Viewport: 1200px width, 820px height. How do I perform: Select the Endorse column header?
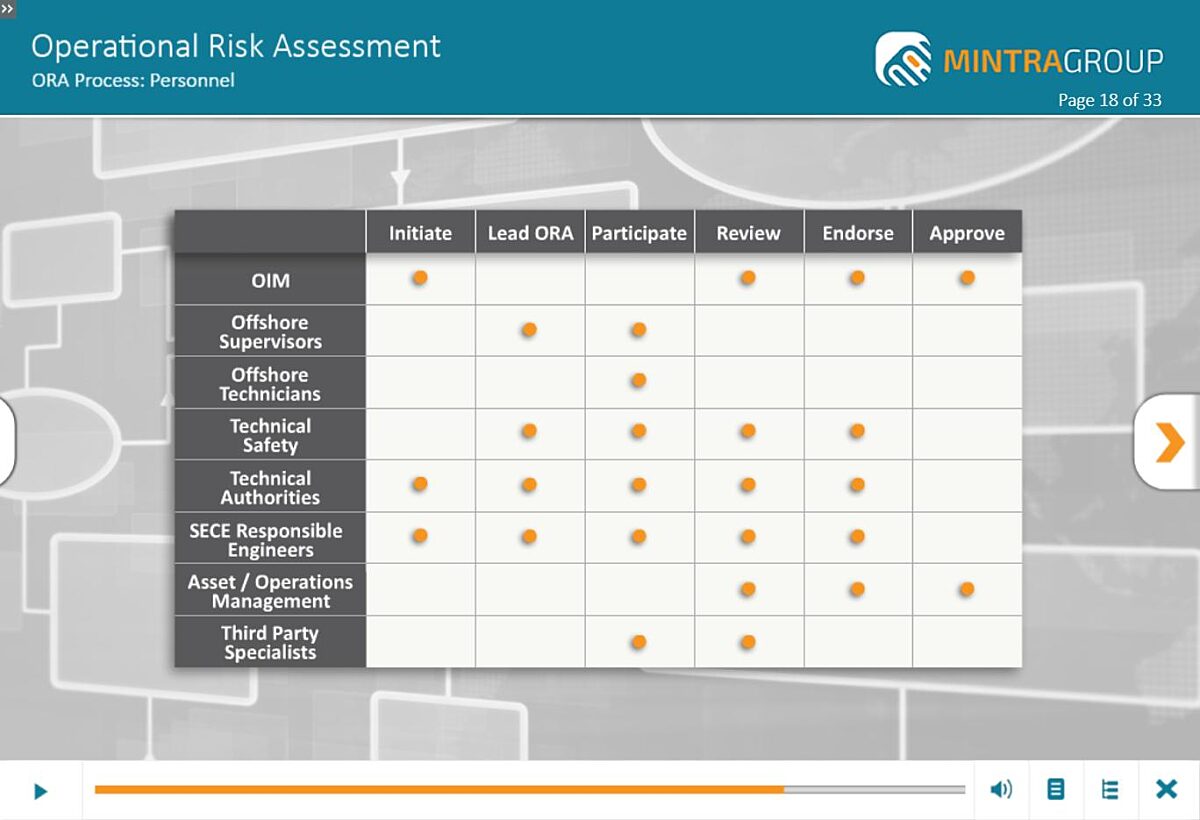[x=858, y=233]
